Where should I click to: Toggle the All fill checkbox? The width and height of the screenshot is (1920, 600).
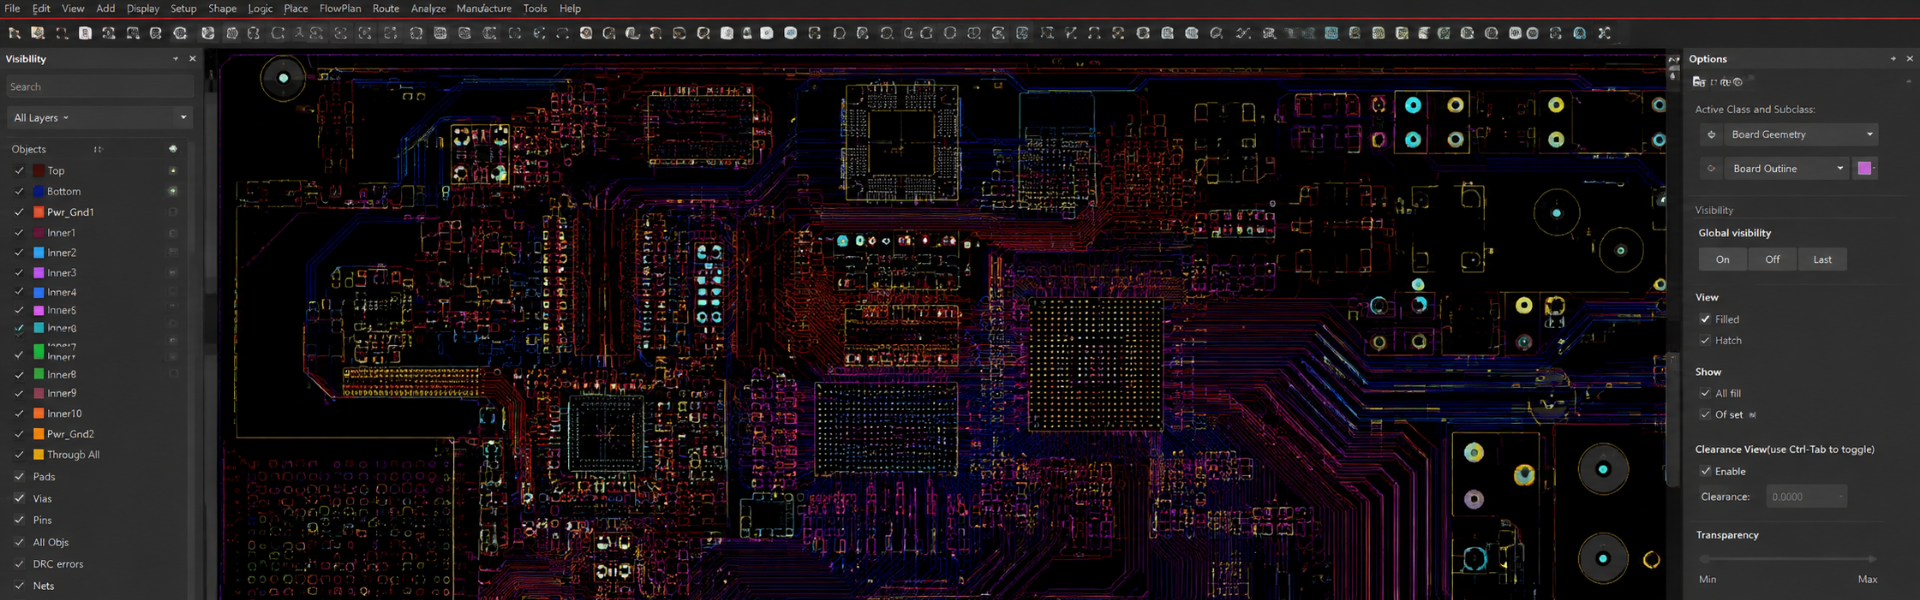tap(1705, 393)
